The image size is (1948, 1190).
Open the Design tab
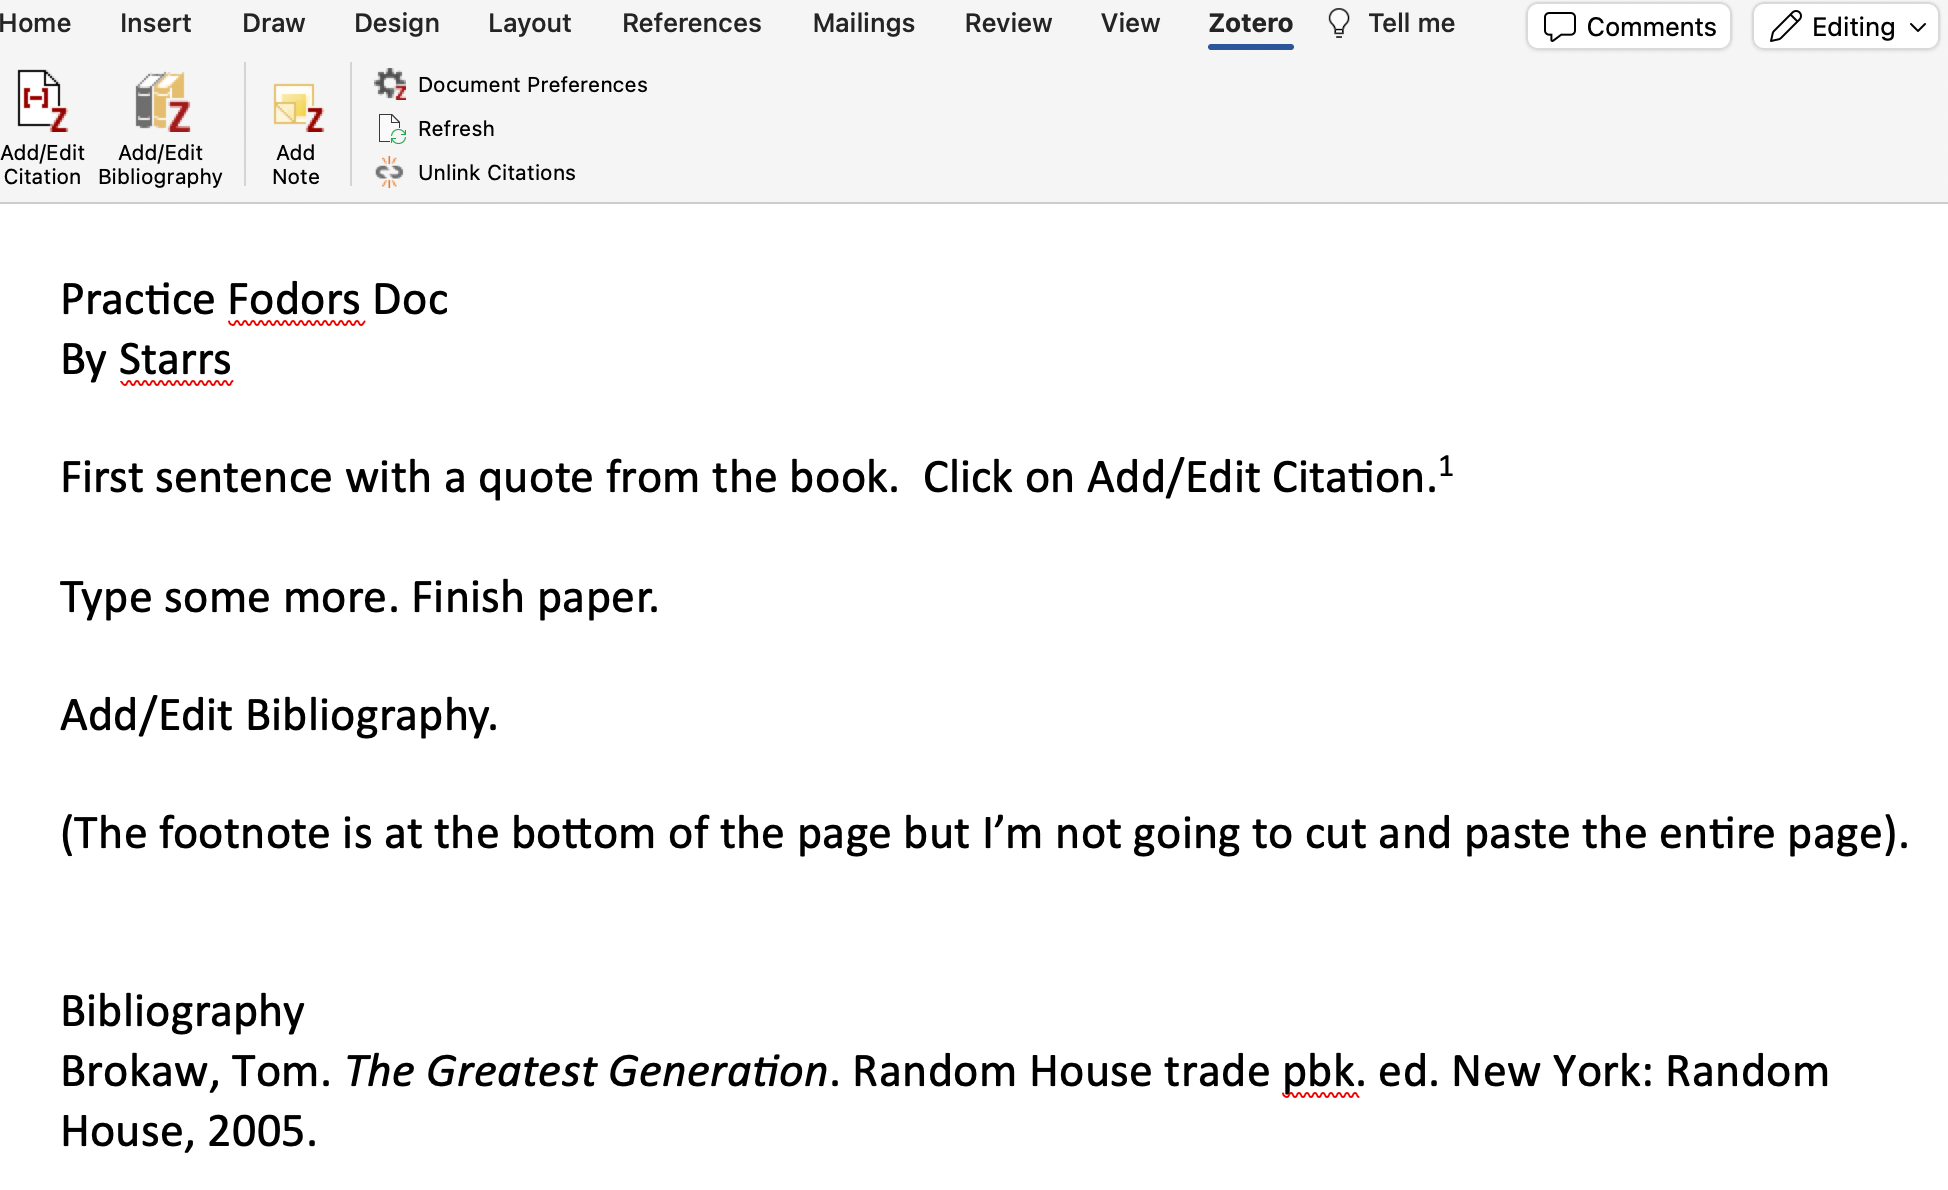click(396, 23)
